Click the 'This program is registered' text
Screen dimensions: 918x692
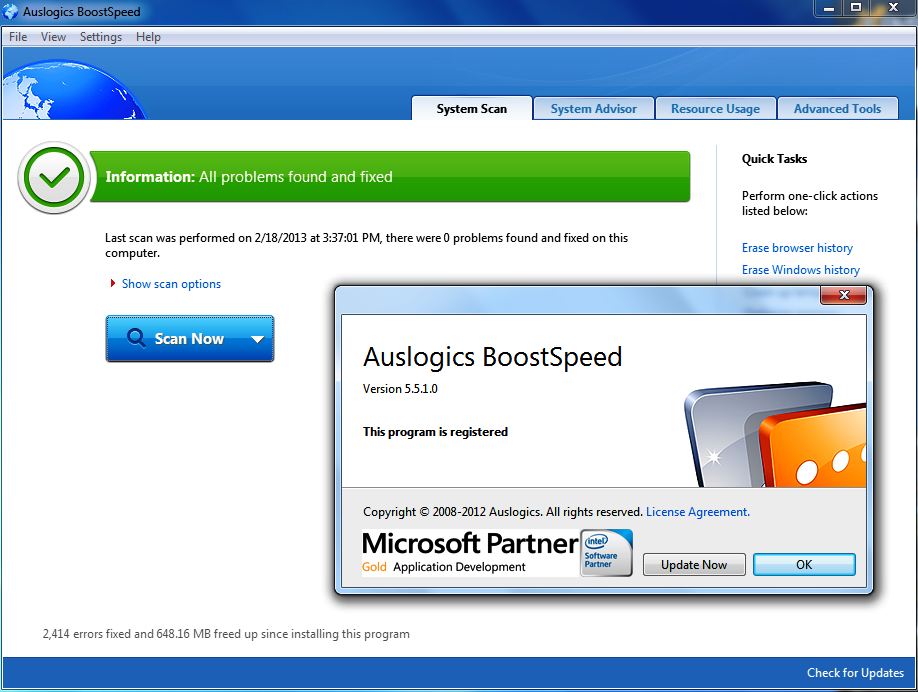(435, 431)
